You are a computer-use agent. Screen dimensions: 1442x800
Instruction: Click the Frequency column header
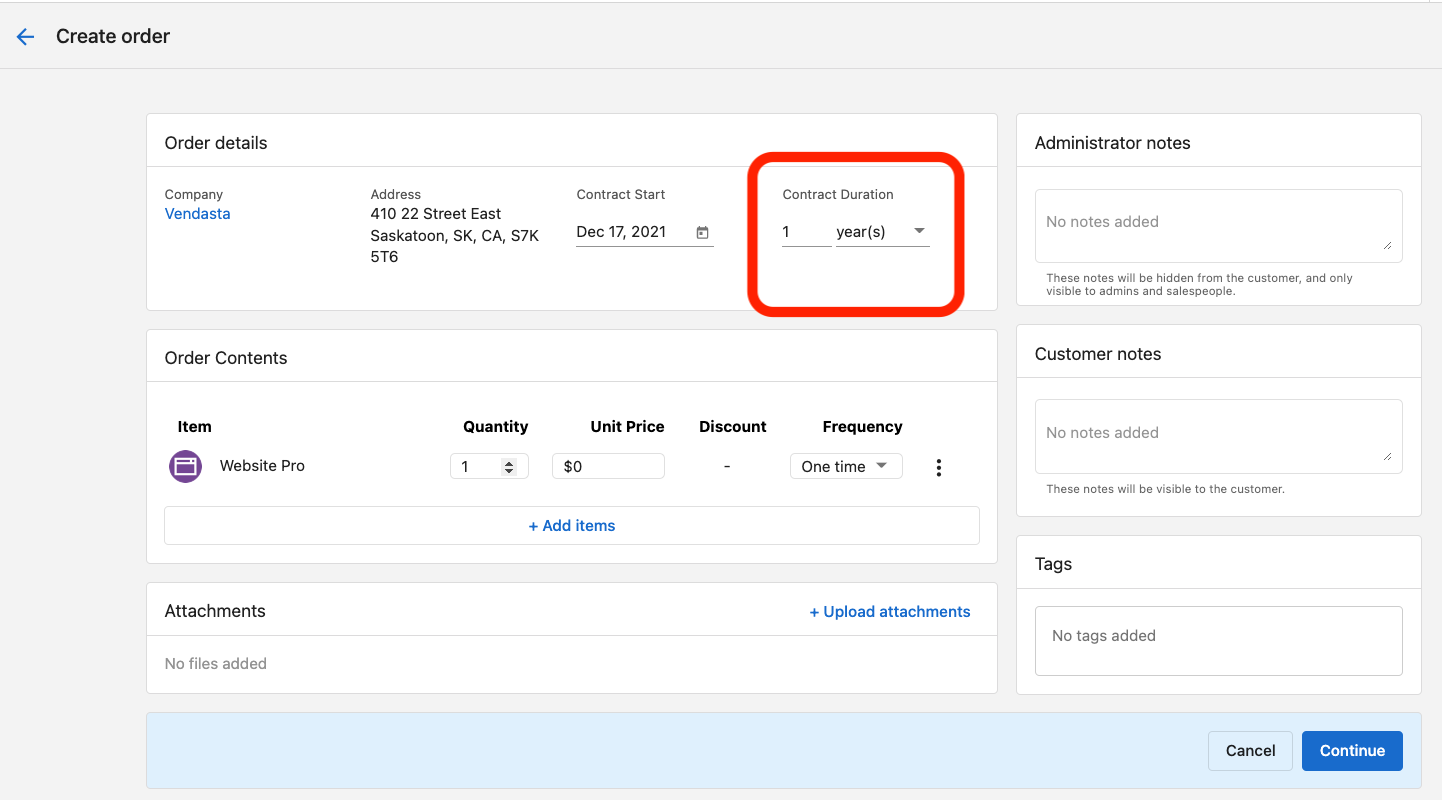click(x=862, y=427)
